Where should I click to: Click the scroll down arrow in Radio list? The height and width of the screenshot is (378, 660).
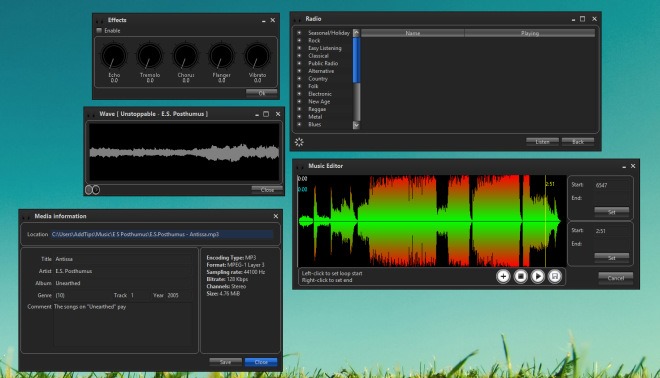pyautogui.click(x=356, y=125)
